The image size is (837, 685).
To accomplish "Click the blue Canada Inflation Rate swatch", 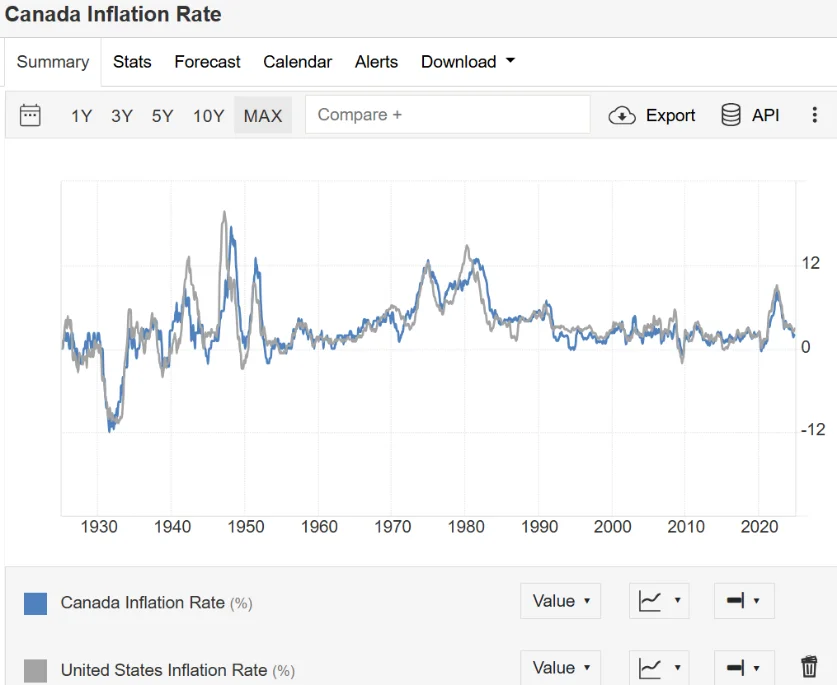I will 35,603.
